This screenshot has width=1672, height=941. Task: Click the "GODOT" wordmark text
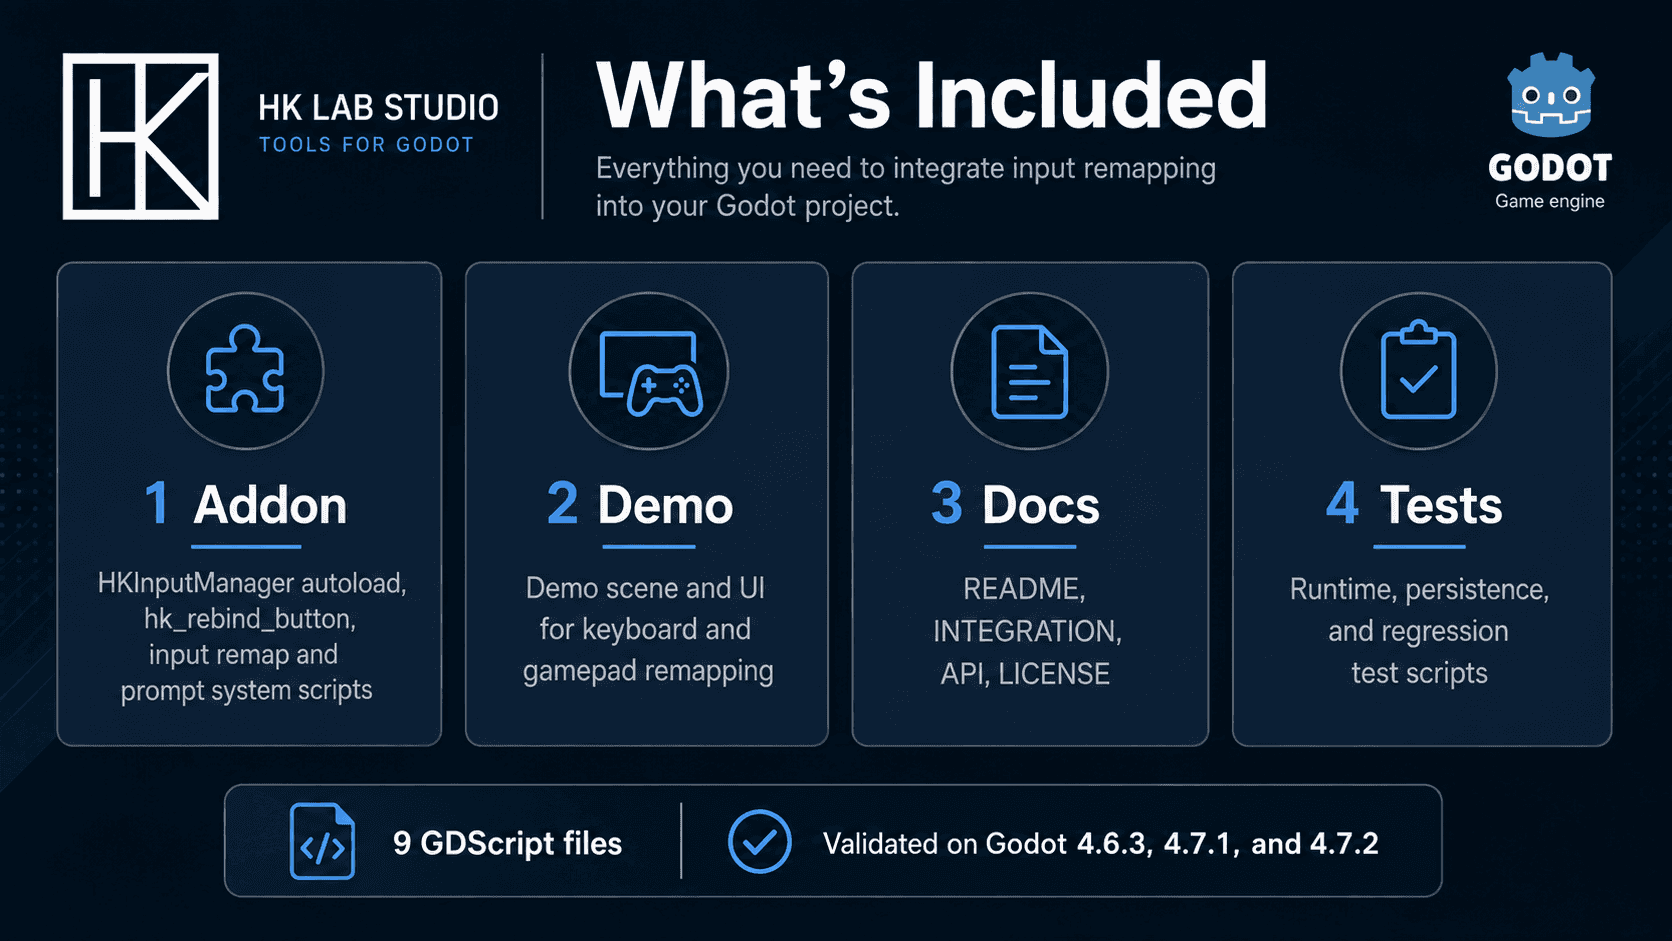click(x=1550, y=167)
